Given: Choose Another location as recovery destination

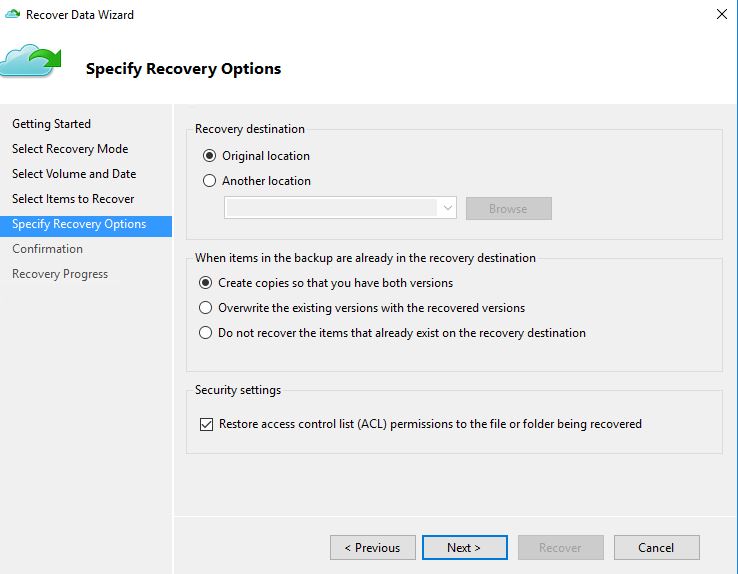Looking at the screenshot, I should coord(209,181).
